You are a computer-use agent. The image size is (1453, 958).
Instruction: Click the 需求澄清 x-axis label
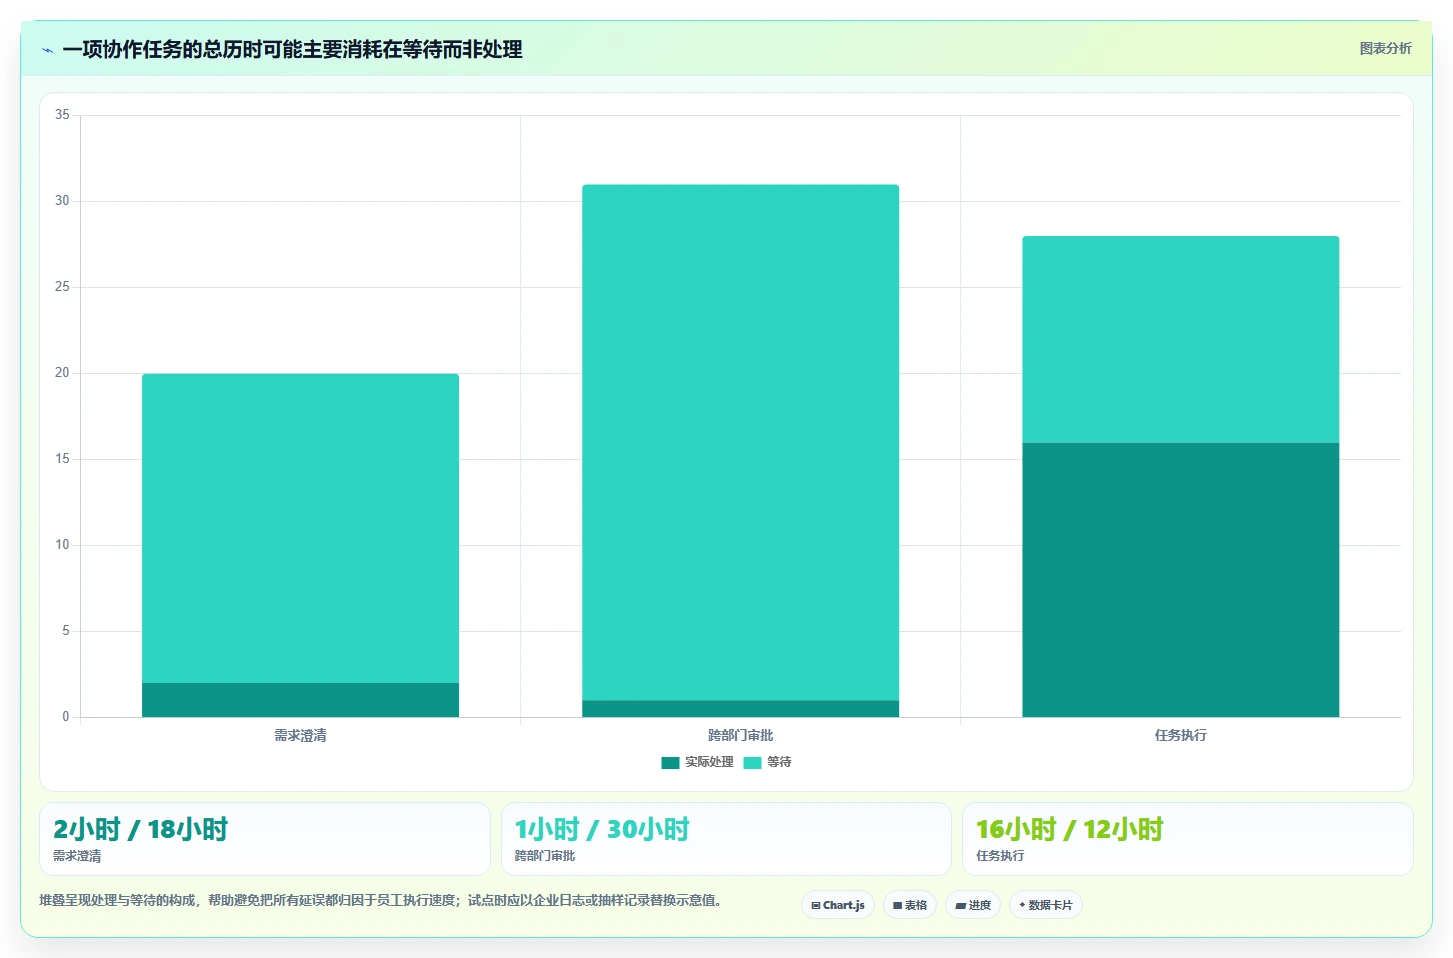pos(300,735)
